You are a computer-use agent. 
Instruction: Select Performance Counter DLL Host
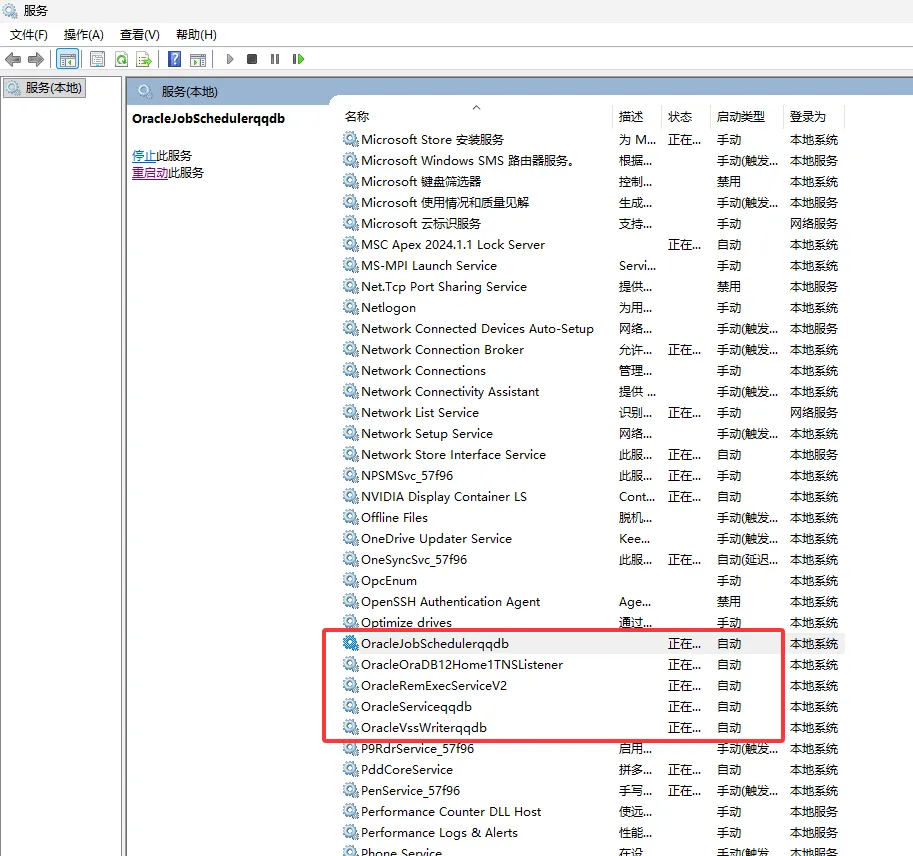tap(591, 812)
